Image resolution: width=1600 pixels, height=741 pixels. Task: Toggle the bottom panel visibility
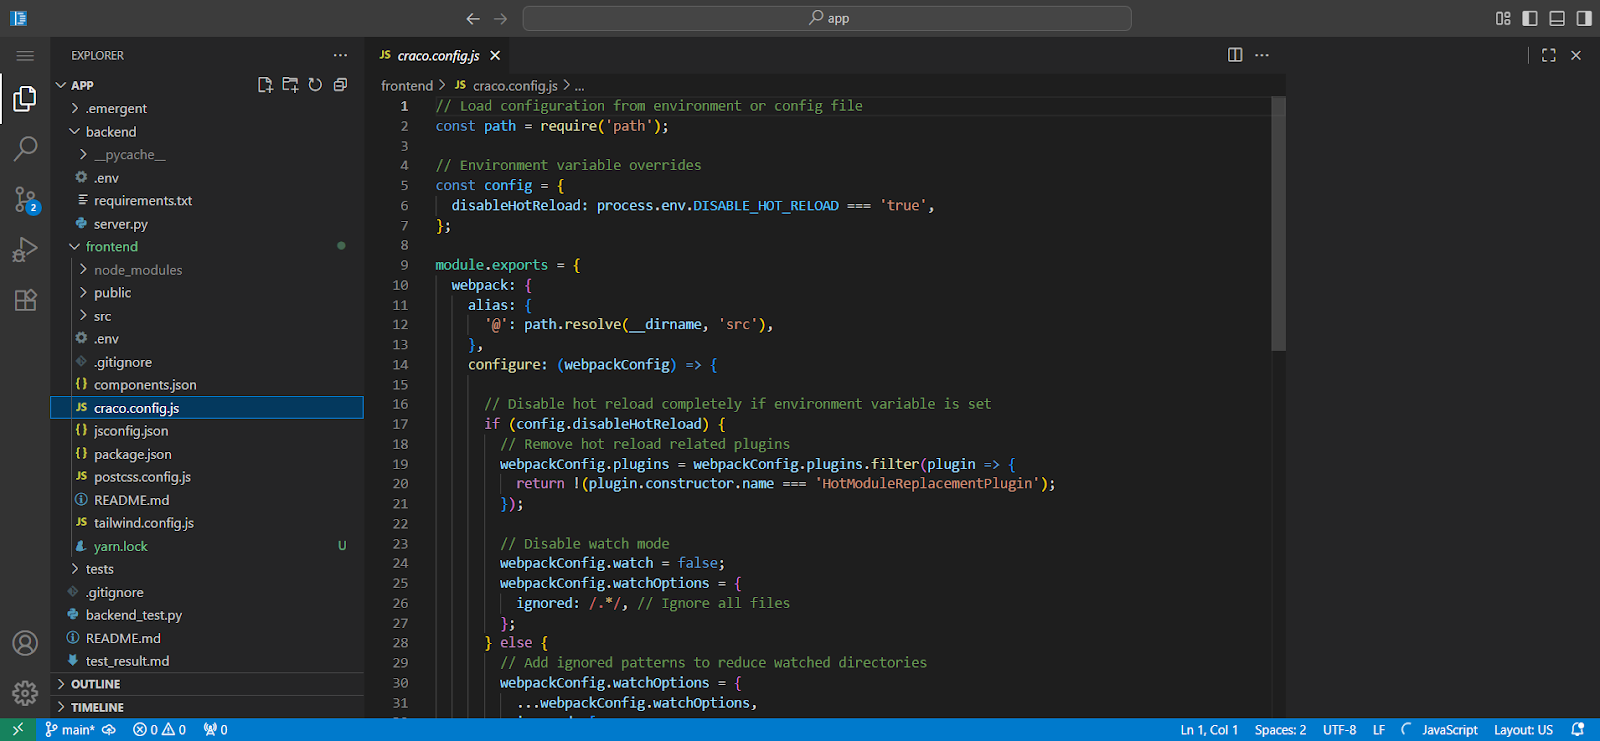point(1557,18)
